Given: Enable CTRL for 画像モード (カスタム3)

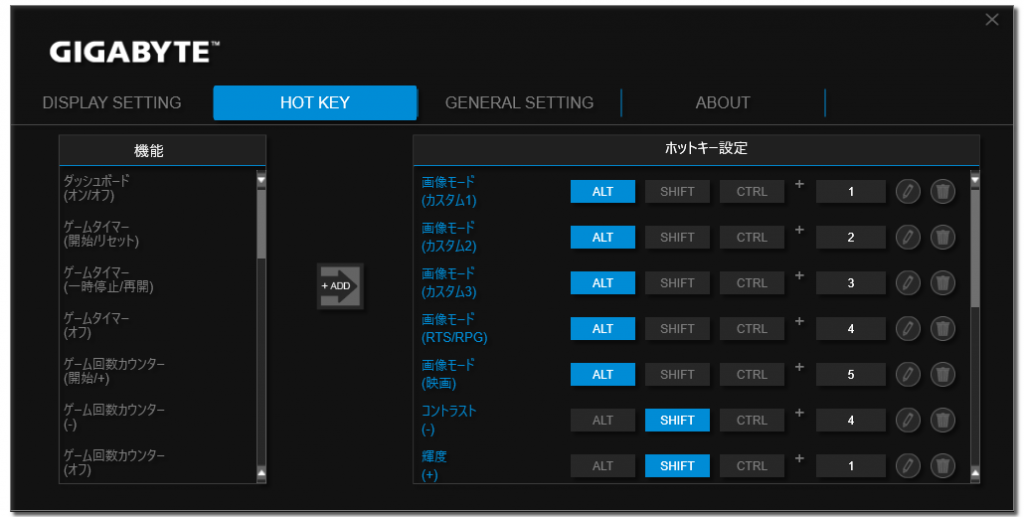Looking at the screenshot, I should pos(752,283).
